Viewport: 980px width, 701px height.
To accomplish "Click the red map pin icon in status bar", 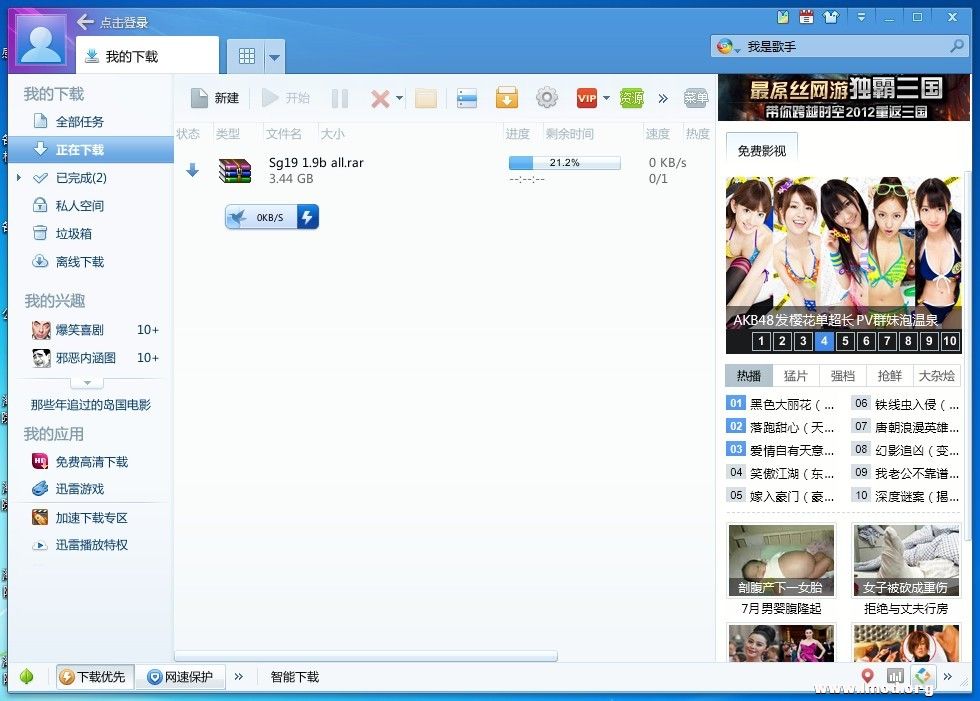I will [866, 676].
